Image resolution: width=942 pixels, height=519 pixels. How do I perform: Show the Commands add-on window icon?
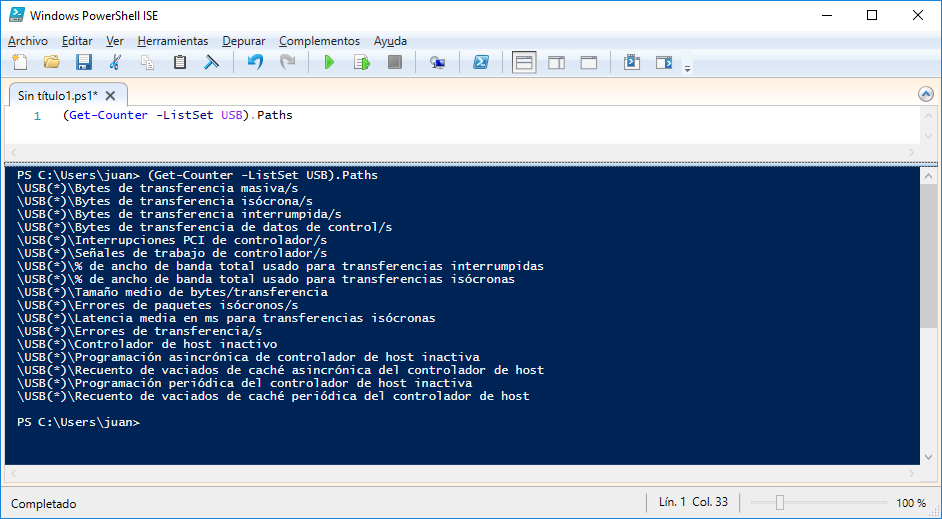[x=631, y=62]
